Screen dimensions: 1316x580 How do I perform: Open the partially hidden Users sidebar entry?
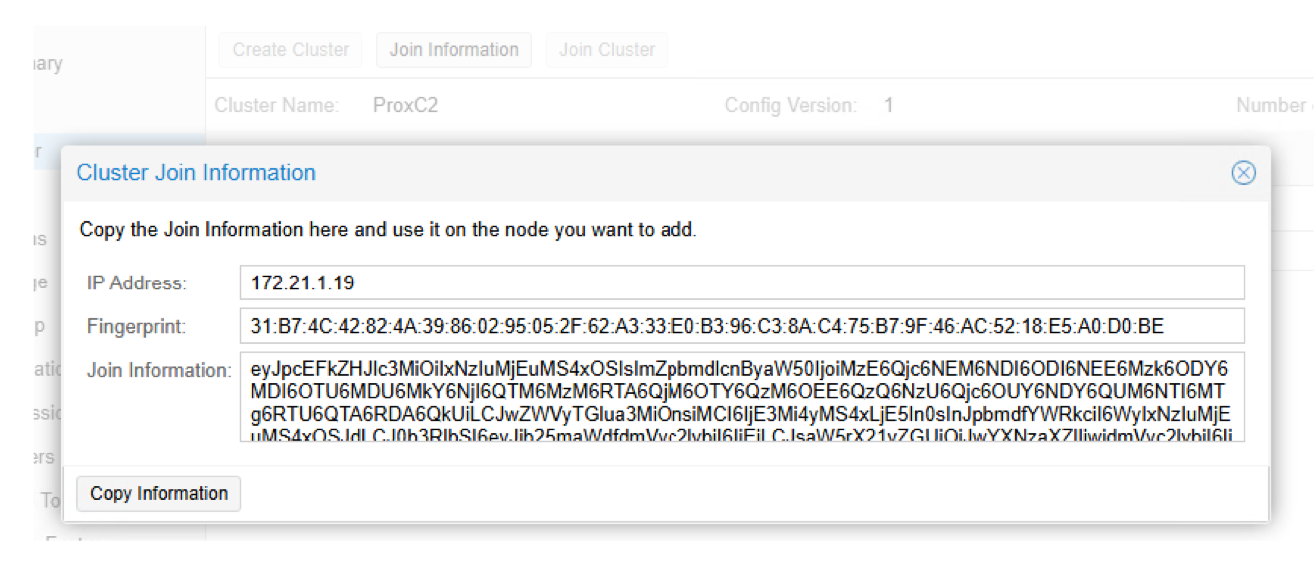point(41,456)
